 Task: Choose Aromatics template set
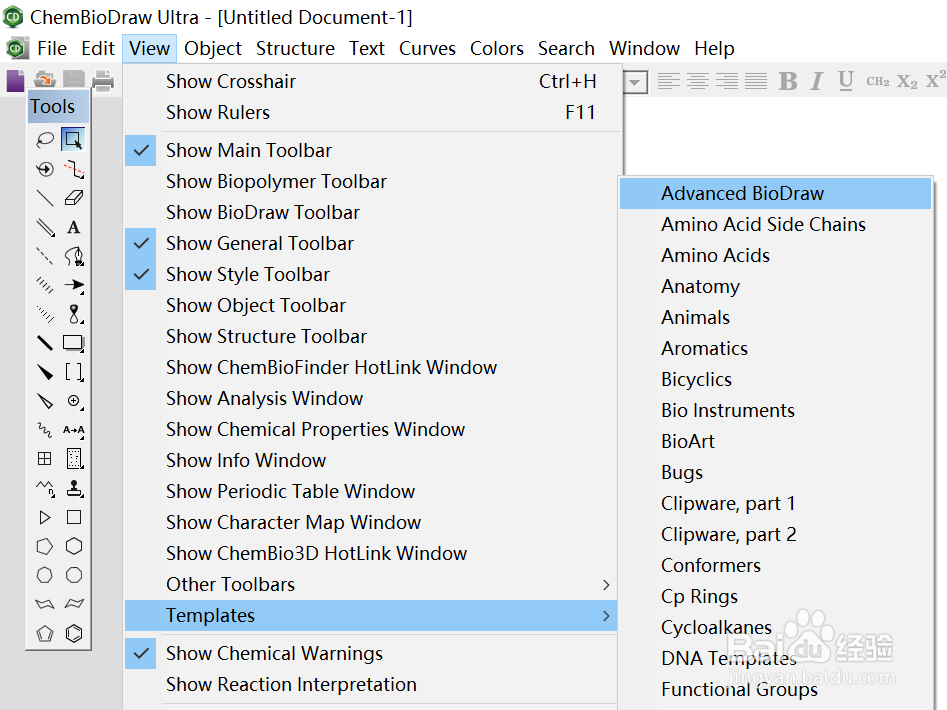click(775, 348)
